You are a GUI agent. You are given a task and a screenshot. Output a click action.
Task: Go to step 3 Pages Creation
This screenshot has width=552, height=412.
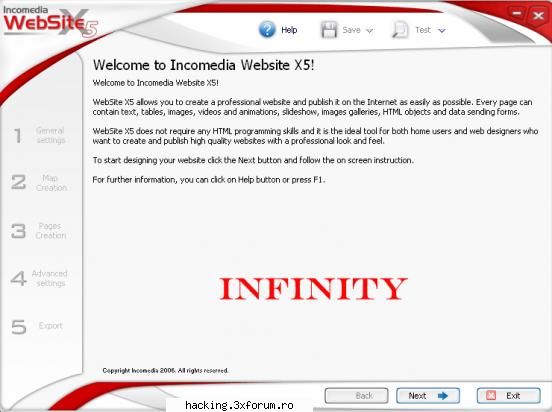pos(39,231)
